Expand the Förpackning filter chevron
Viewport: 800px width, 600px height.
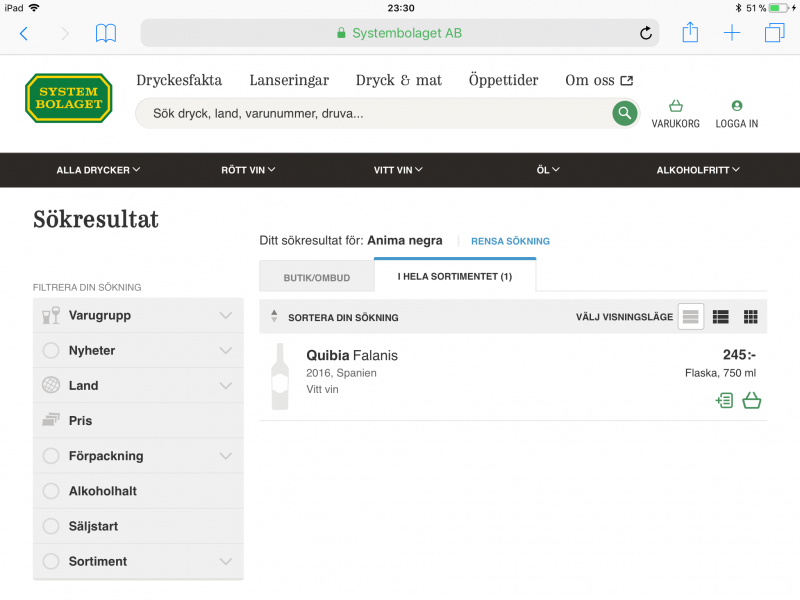226,456
